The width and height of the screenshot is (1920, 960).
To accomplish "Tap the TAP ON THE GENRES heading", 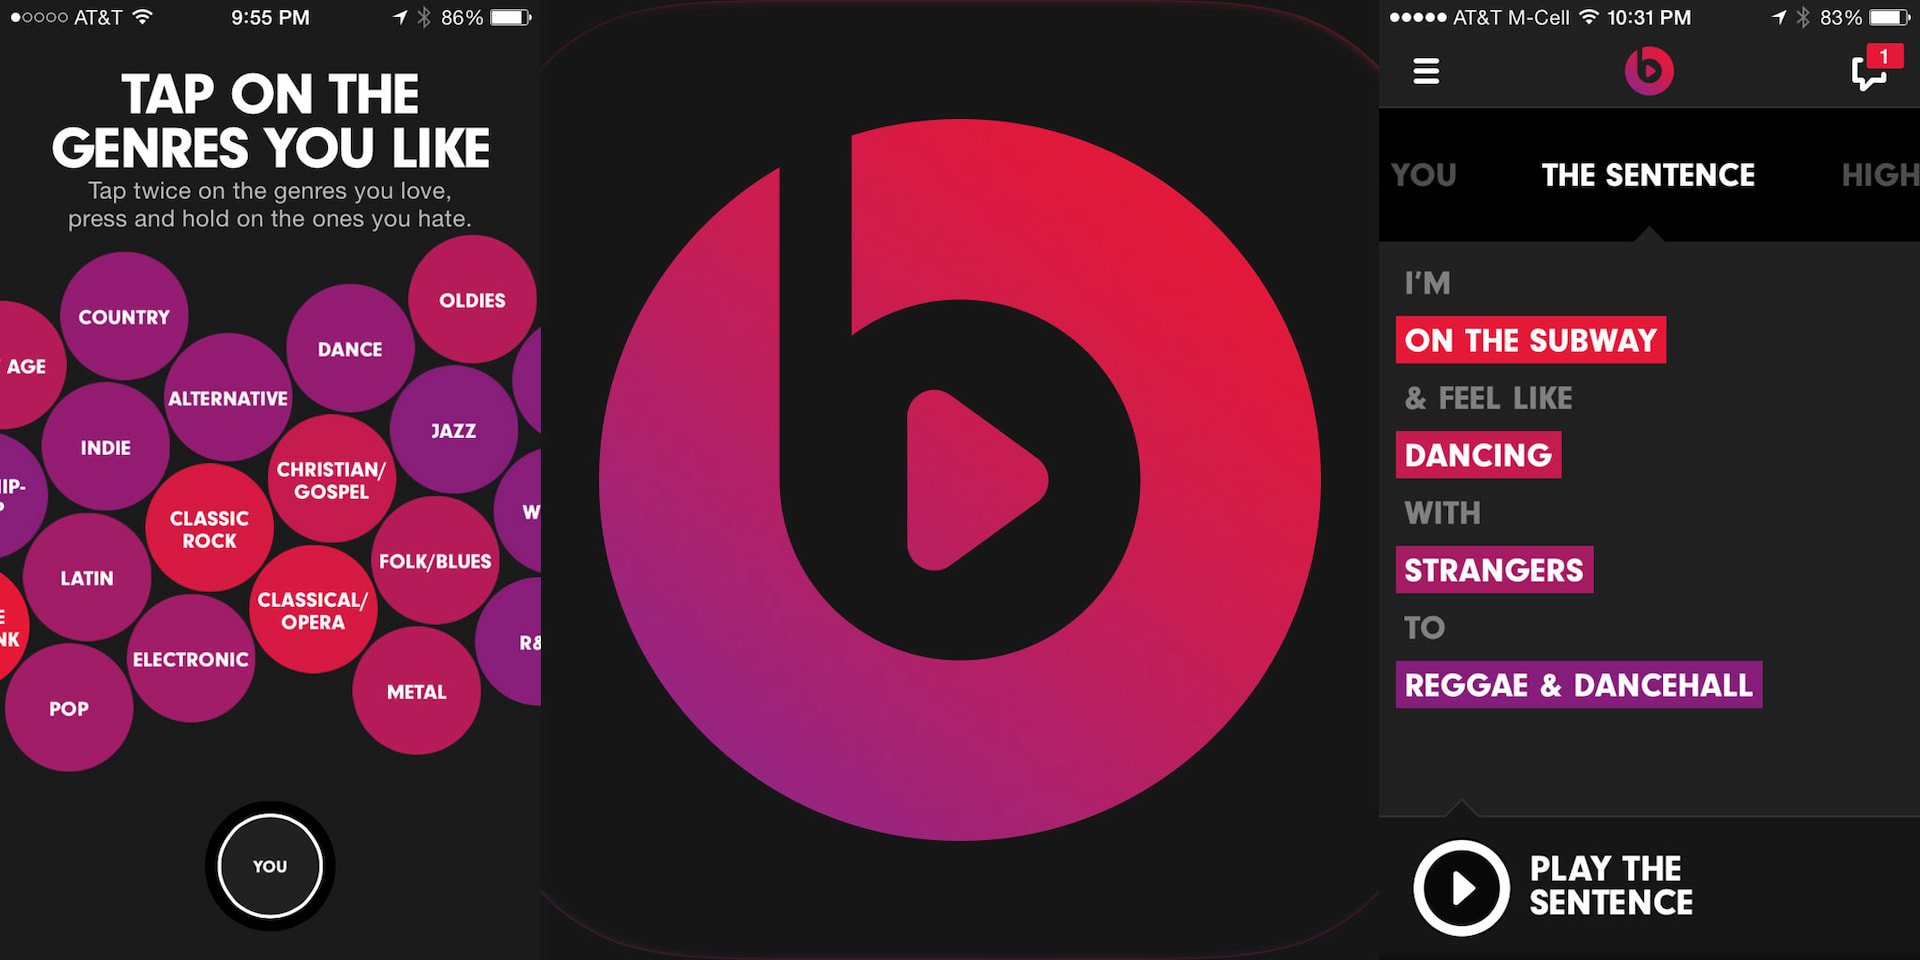I will point(270,121).
